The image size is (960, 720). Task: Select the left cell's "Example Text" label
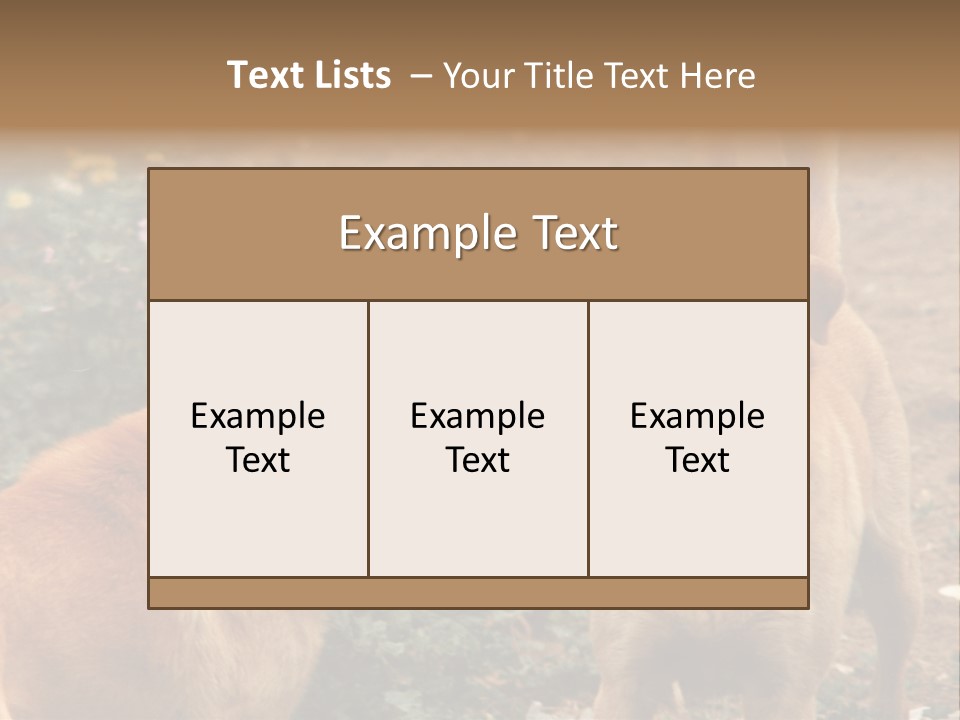pos(258,438)
